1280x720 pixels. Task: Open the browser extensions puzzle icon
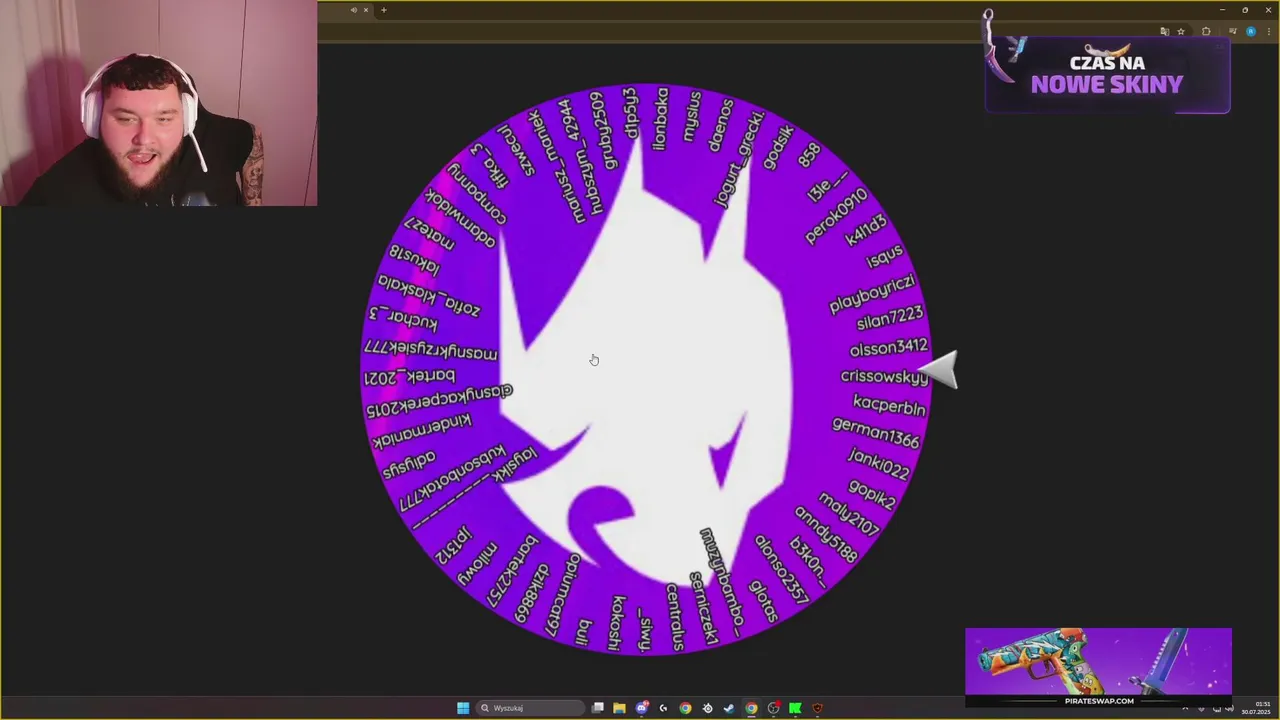1206,31
